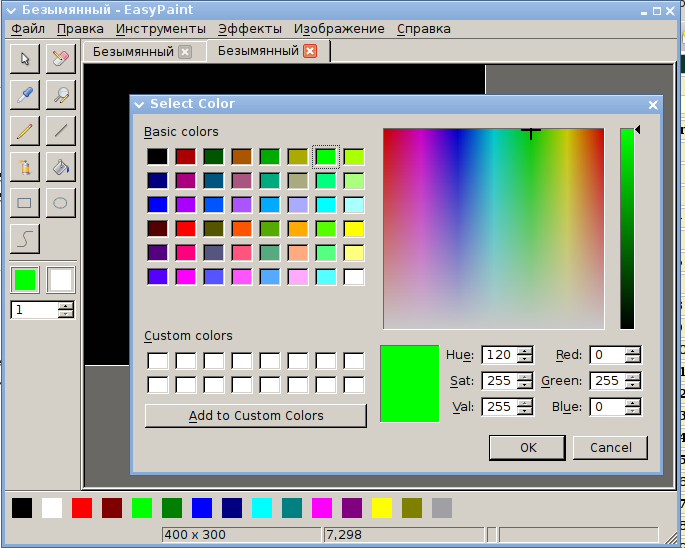
Task: Choose the paint bucket fill tool
Action: (x=61, y=167)
